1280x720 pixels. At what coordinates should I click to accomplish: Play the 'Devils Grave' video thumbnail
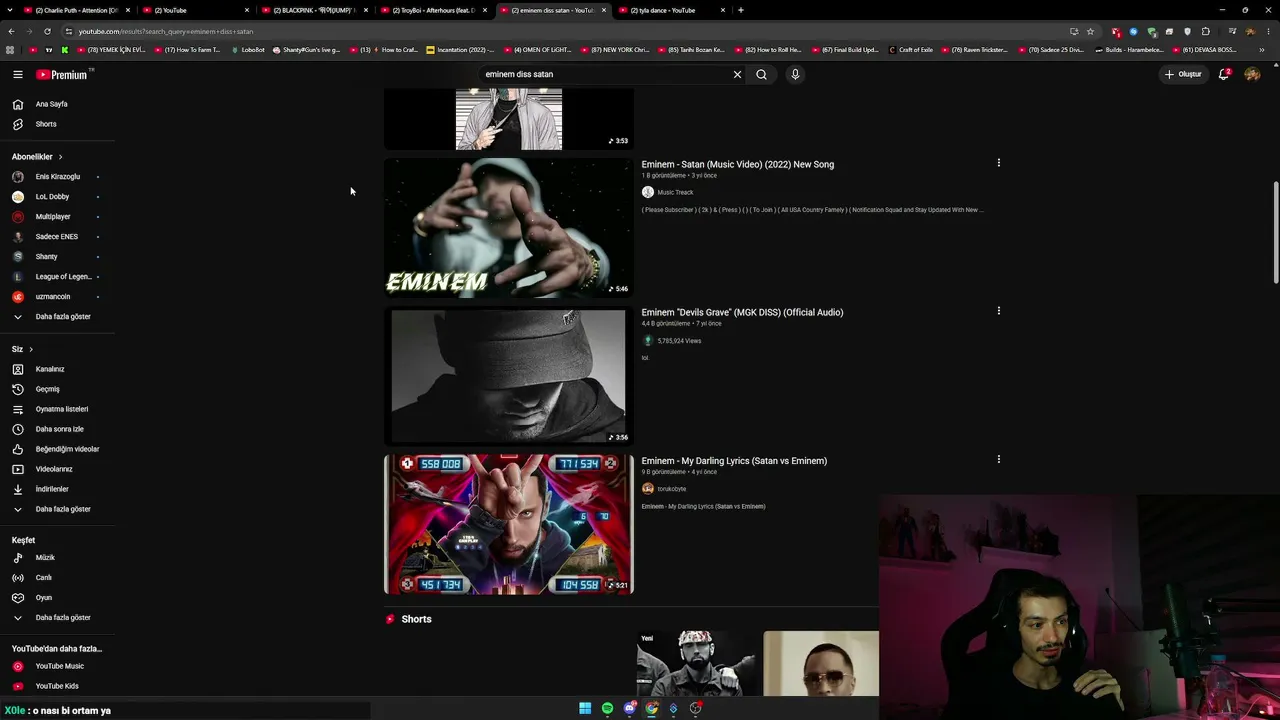pos(509,376)
